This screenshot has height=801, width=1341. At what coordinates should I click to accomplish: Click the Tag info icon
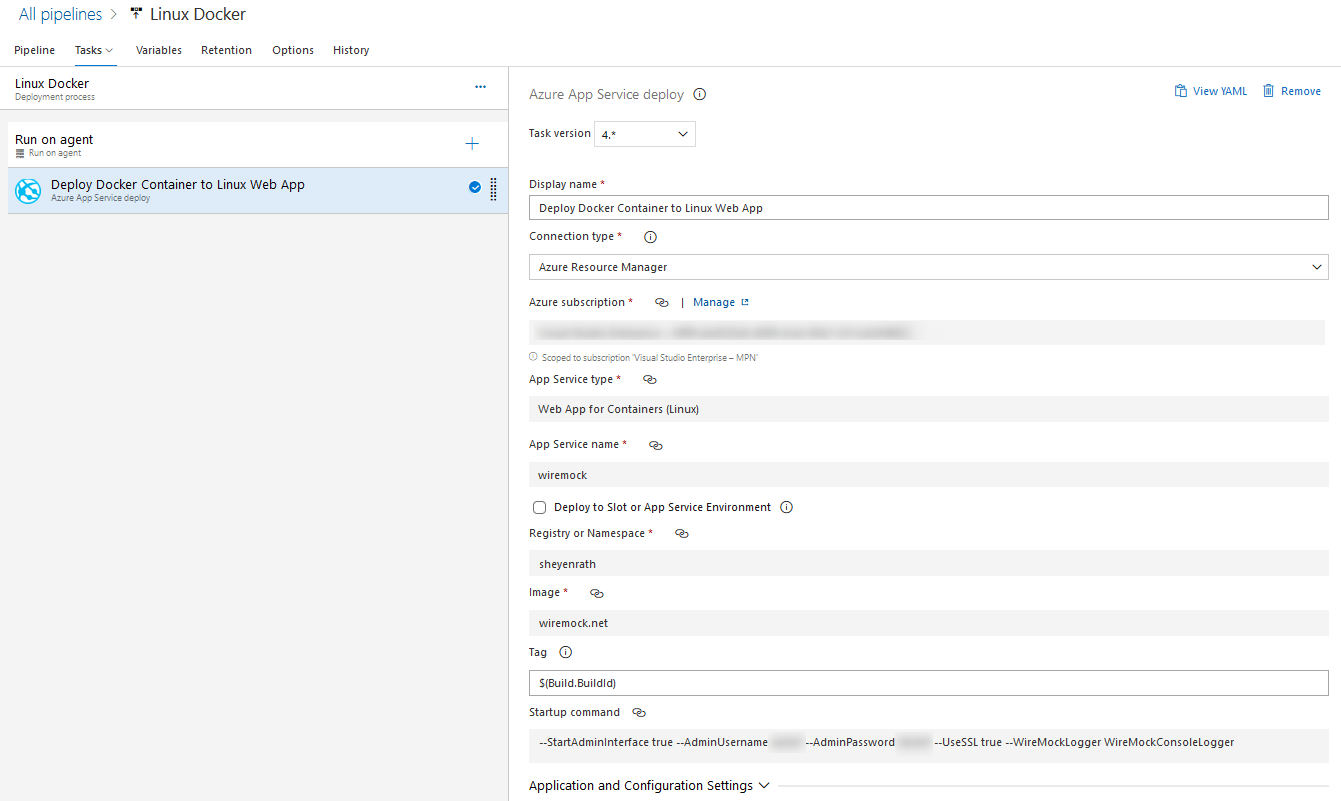point(565,652)
